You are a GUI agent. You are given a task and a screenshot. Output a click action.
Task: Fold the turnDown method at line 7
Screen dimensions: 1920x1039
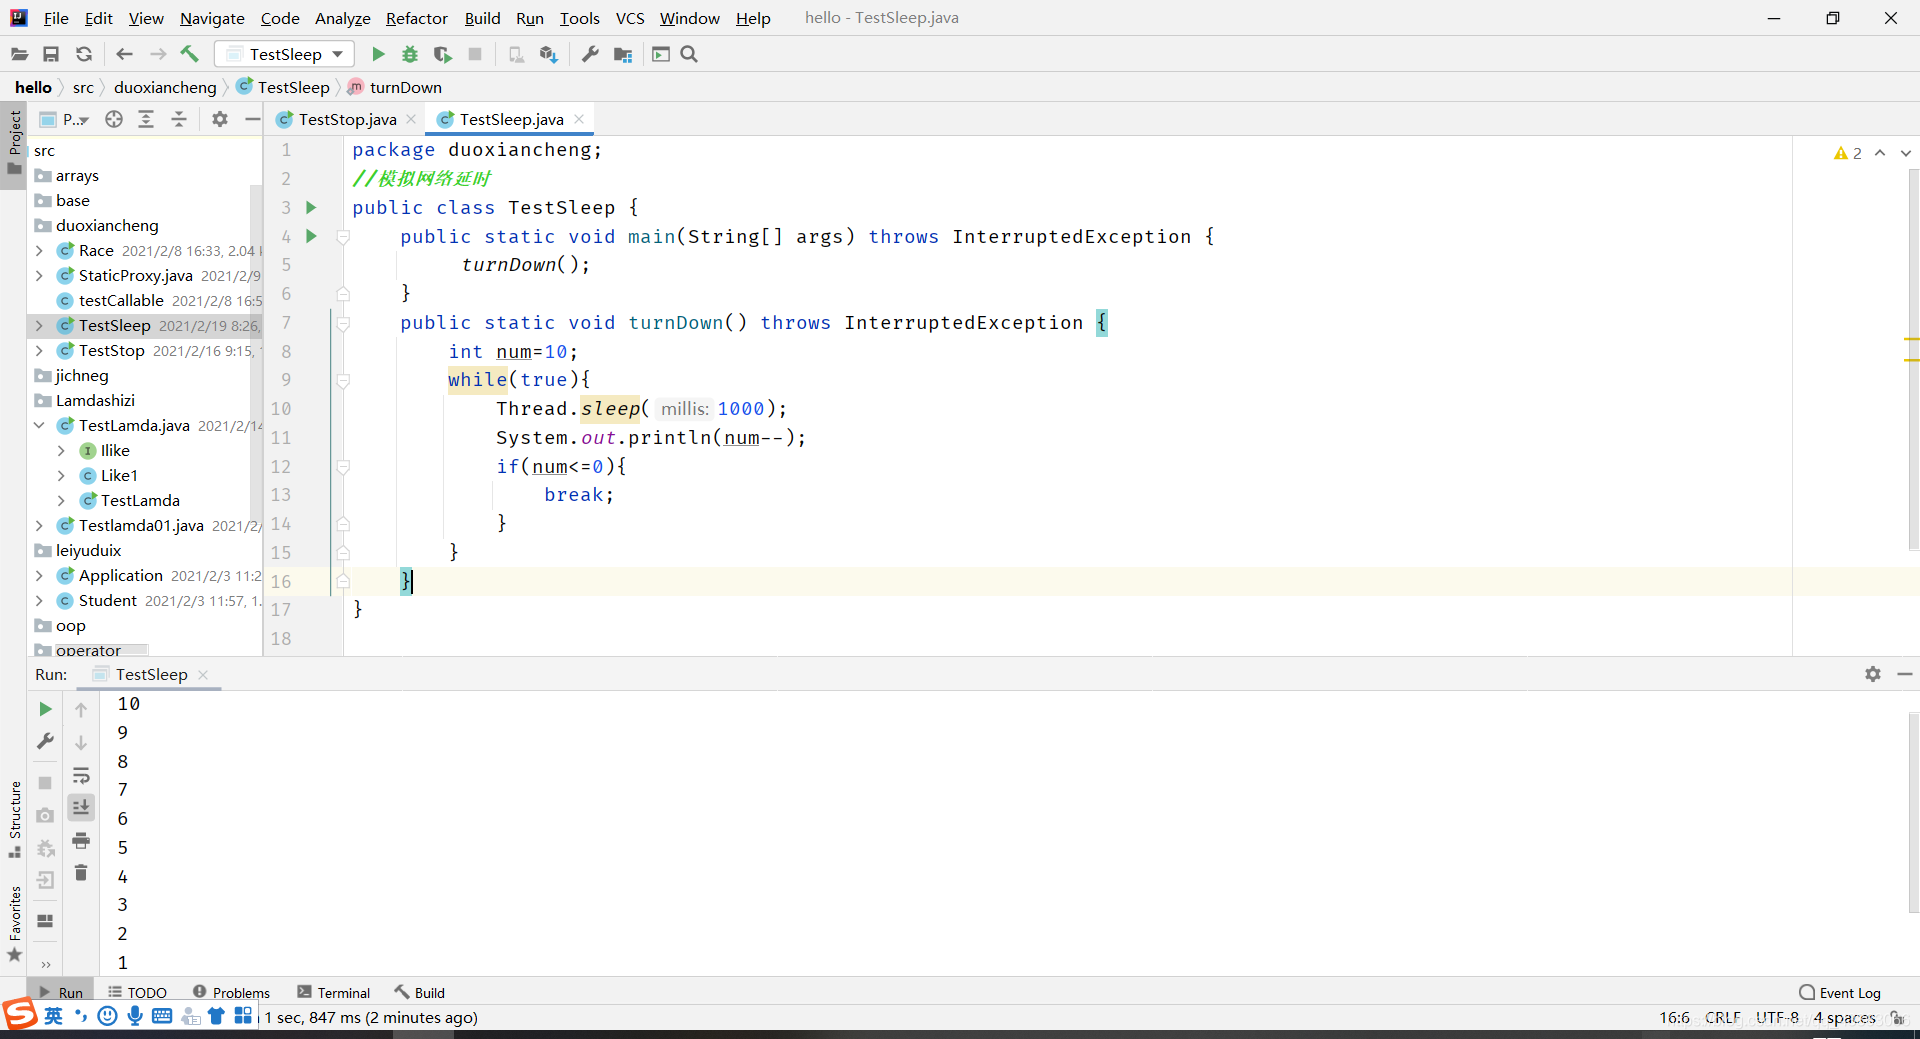click(343, 323)
